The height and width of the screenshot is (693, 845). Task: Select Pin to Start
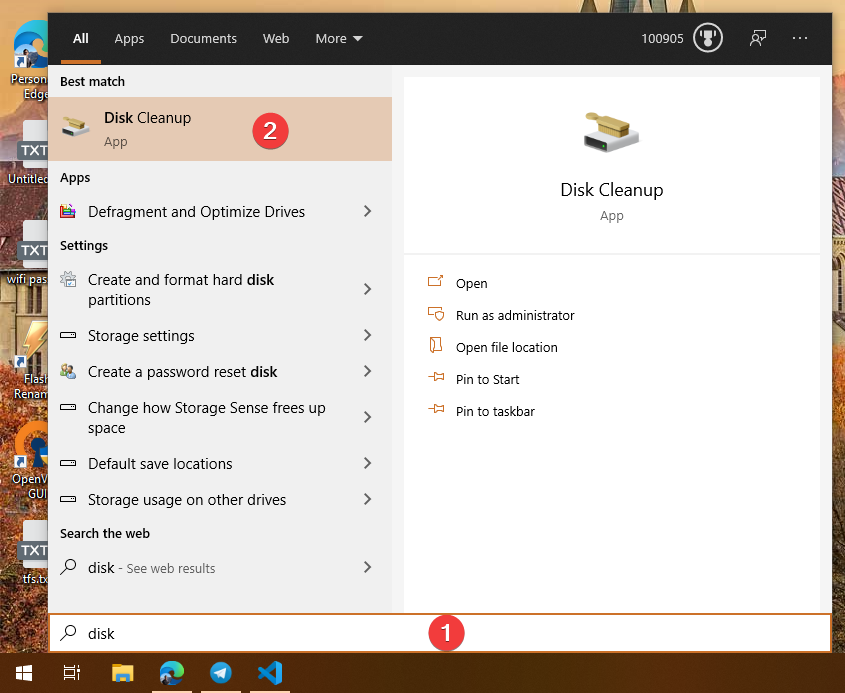point(488,379)
